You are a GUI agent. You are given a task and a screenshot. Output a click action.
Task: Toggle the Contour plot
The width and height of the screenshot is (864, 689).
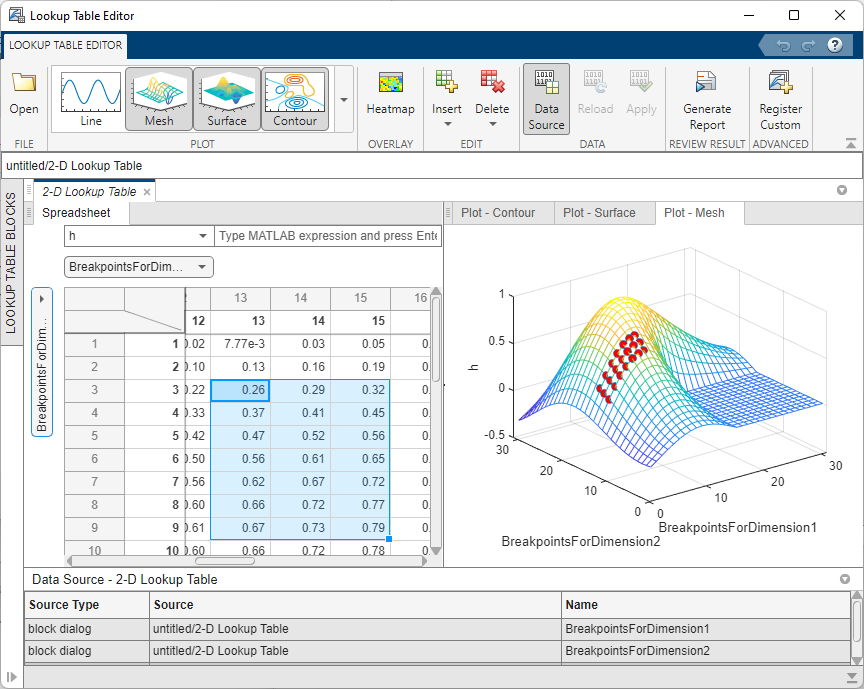coord(295,99)
